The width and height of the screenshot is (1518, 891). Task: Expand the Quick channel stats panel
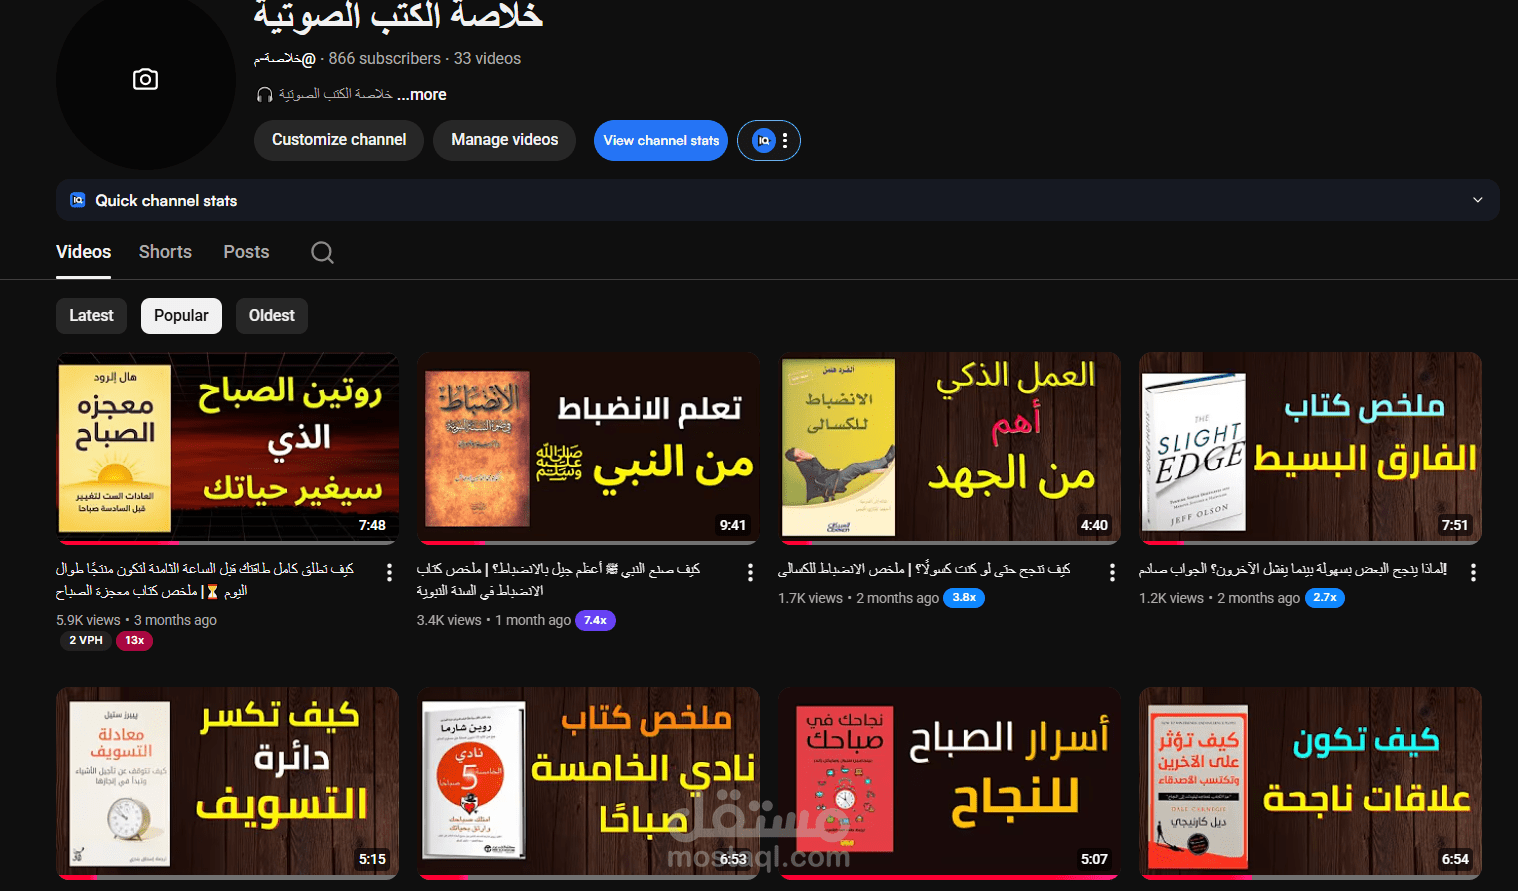coord(1477,200)
